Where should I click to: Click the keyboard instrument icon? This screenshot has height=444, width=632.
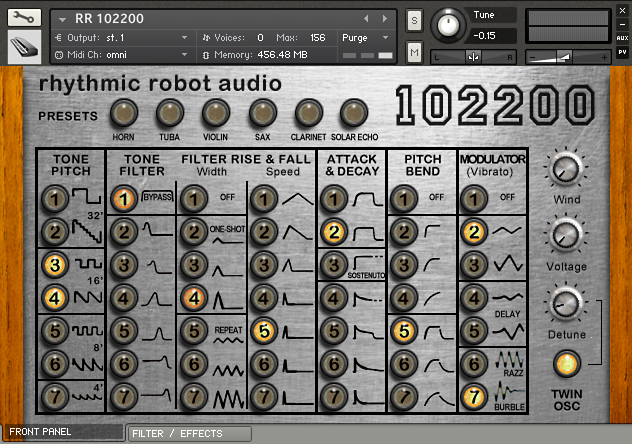coord(24,46)
